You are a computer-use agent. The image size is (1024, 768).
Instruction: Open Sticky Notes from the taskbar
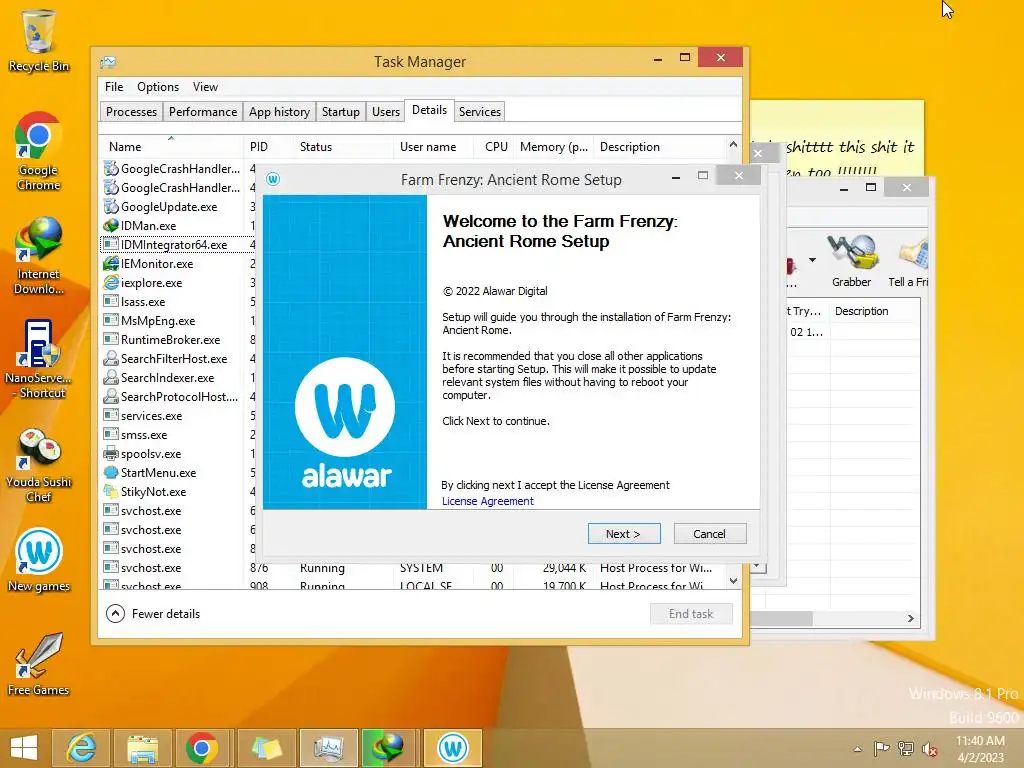point(265,748)
